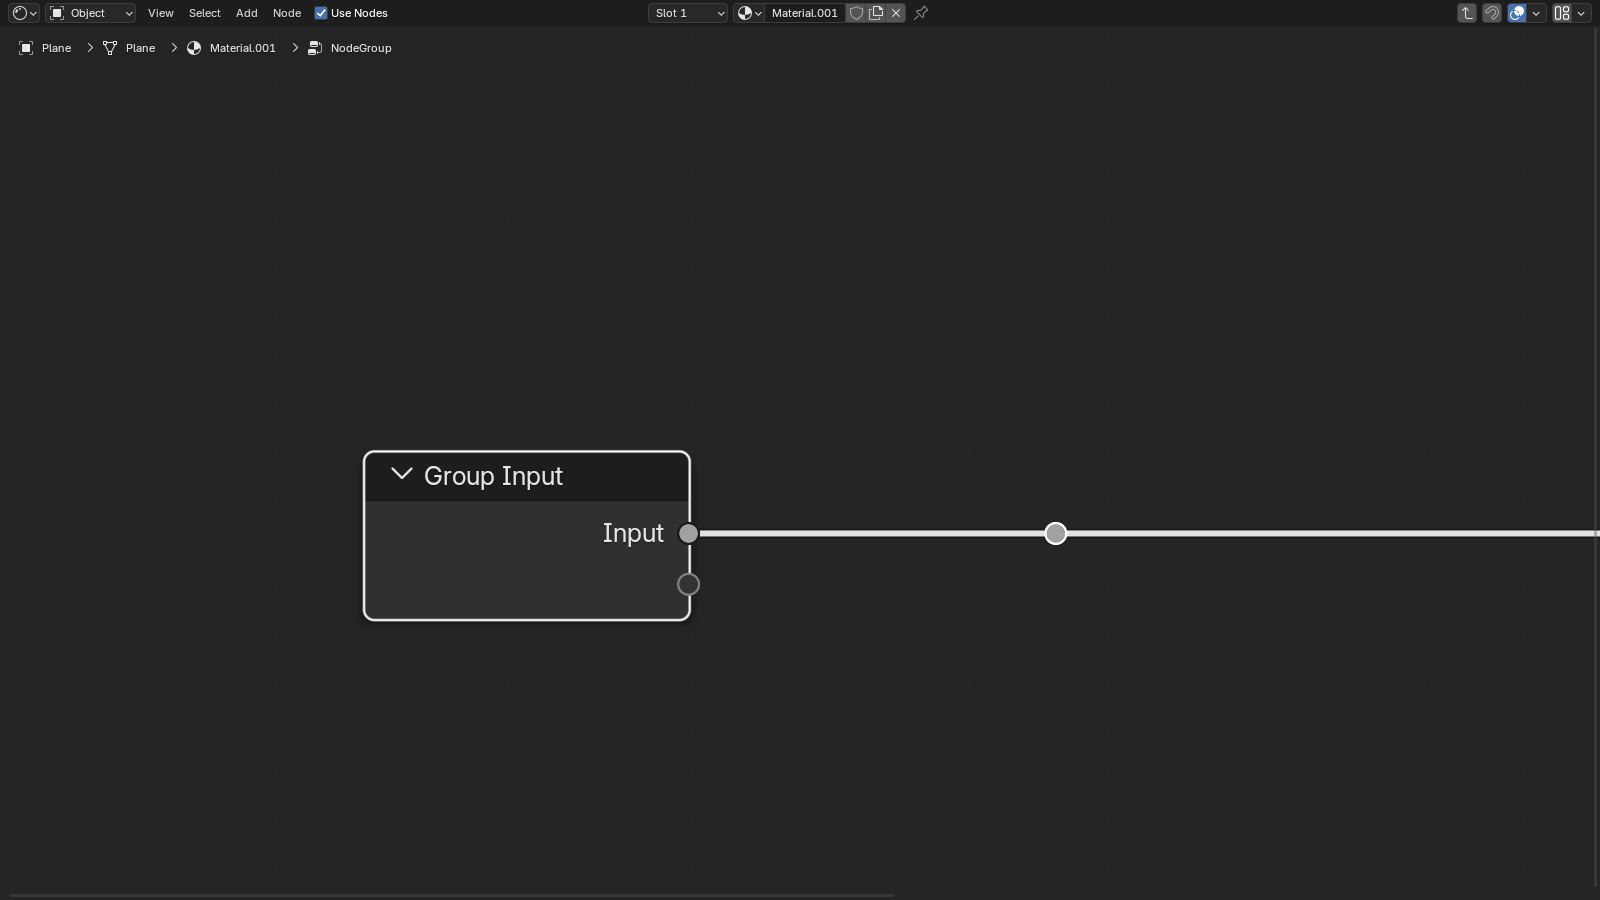Open the overlays options dropdown arrow
1600x900 pixels.
click(1536, 13)
